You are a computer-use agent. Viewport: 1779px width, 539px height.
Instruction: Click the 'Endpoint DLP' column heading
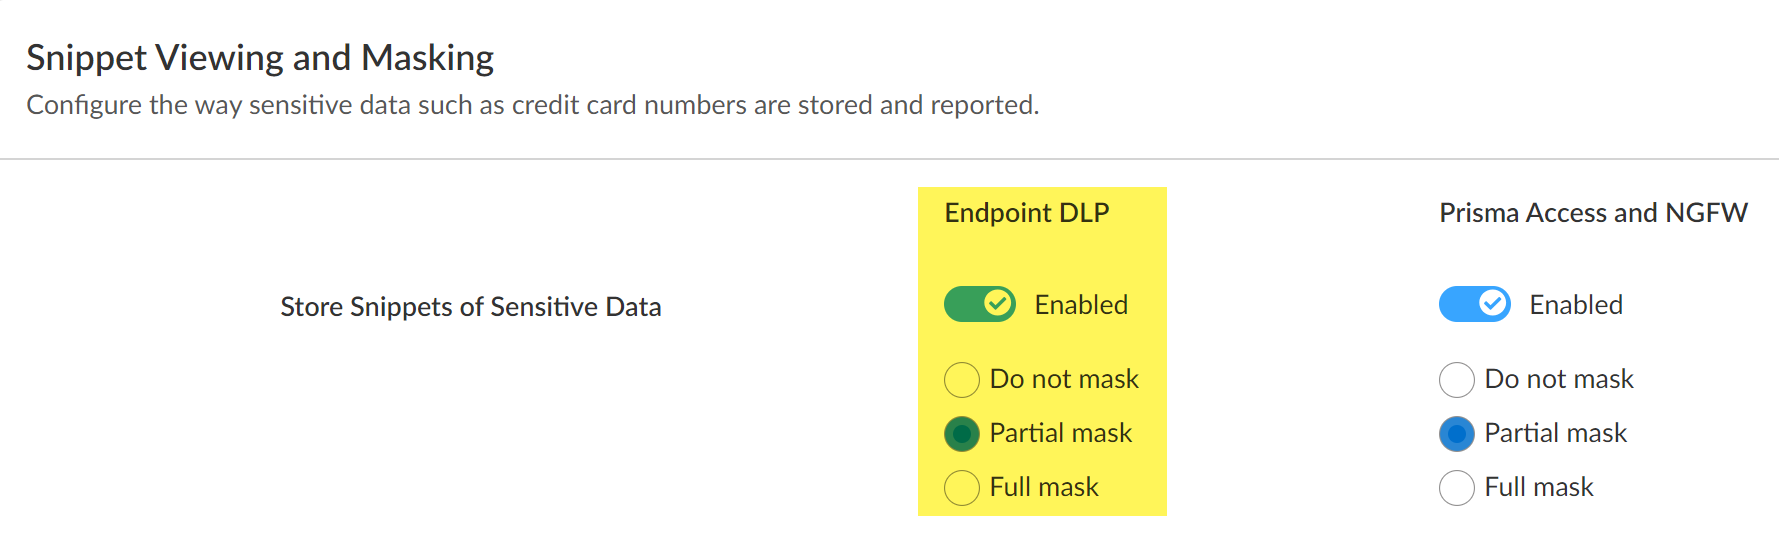click(x=1027, y=213)
